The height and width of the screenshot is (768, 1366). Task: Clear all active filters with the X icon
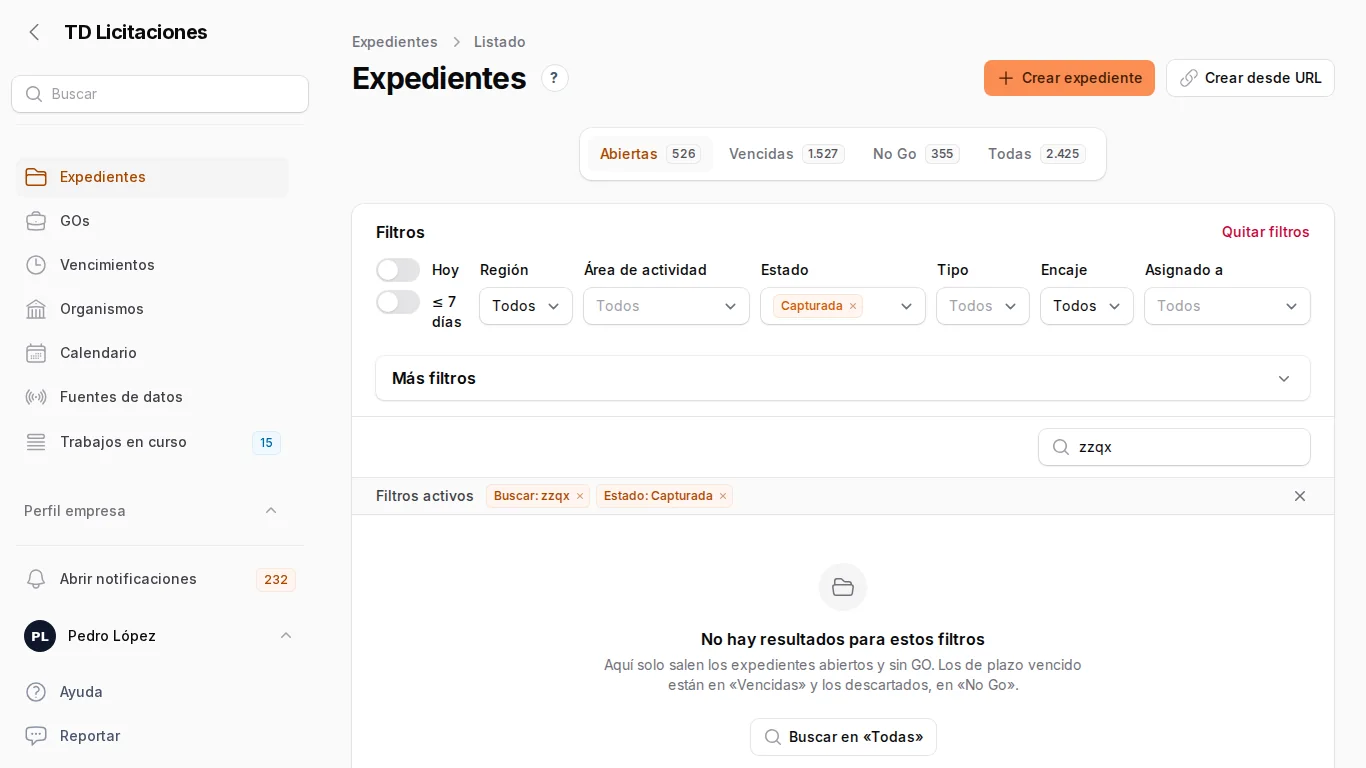tap(1300, 496)
